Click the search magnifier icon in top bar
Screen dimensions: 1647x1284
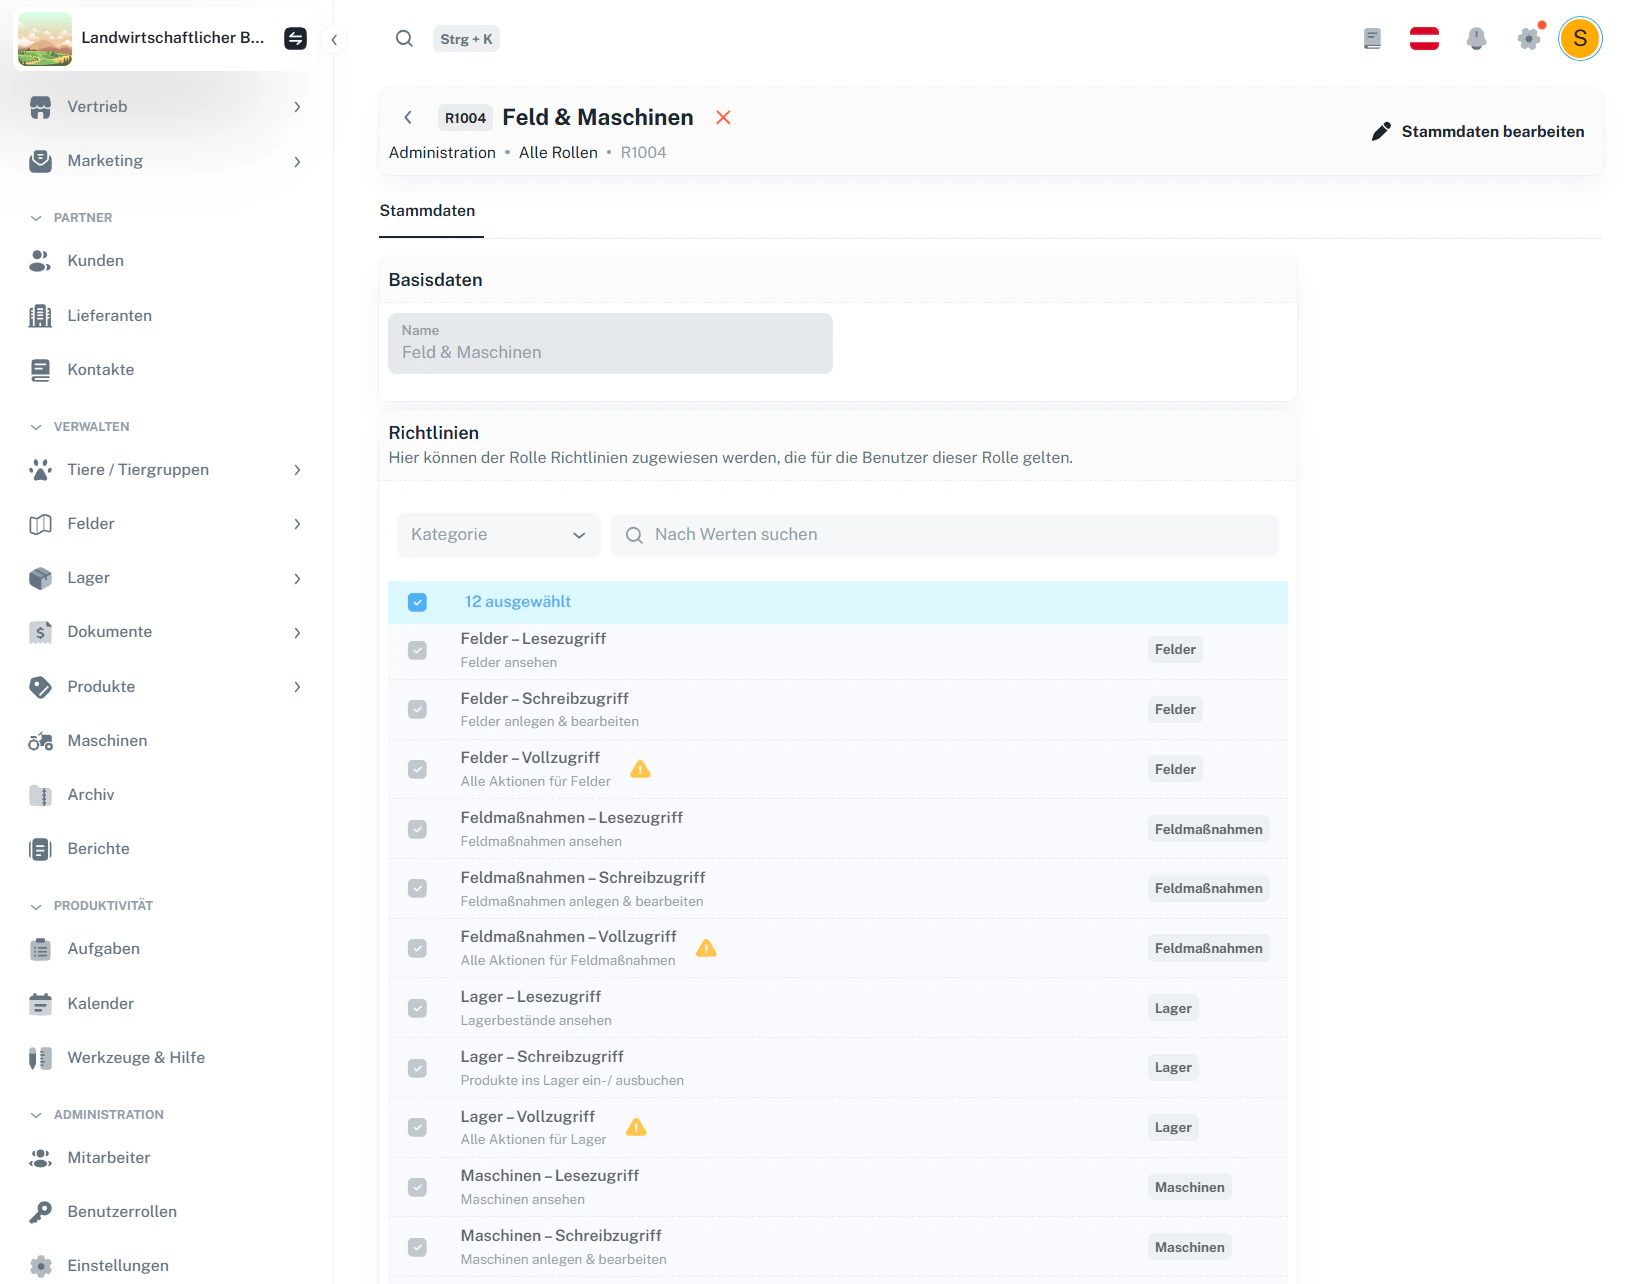[404, 39]
